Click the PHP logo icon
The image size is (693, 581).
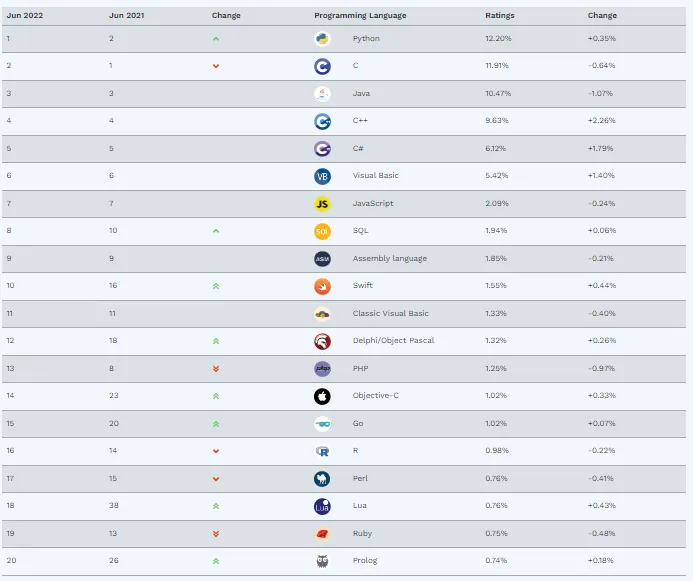[322, 368]
